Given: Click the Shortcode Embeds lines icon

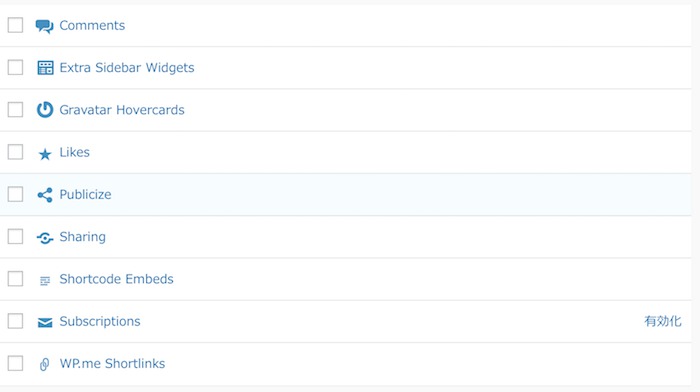Looking at the screenshot, I should tap(45, 281).
